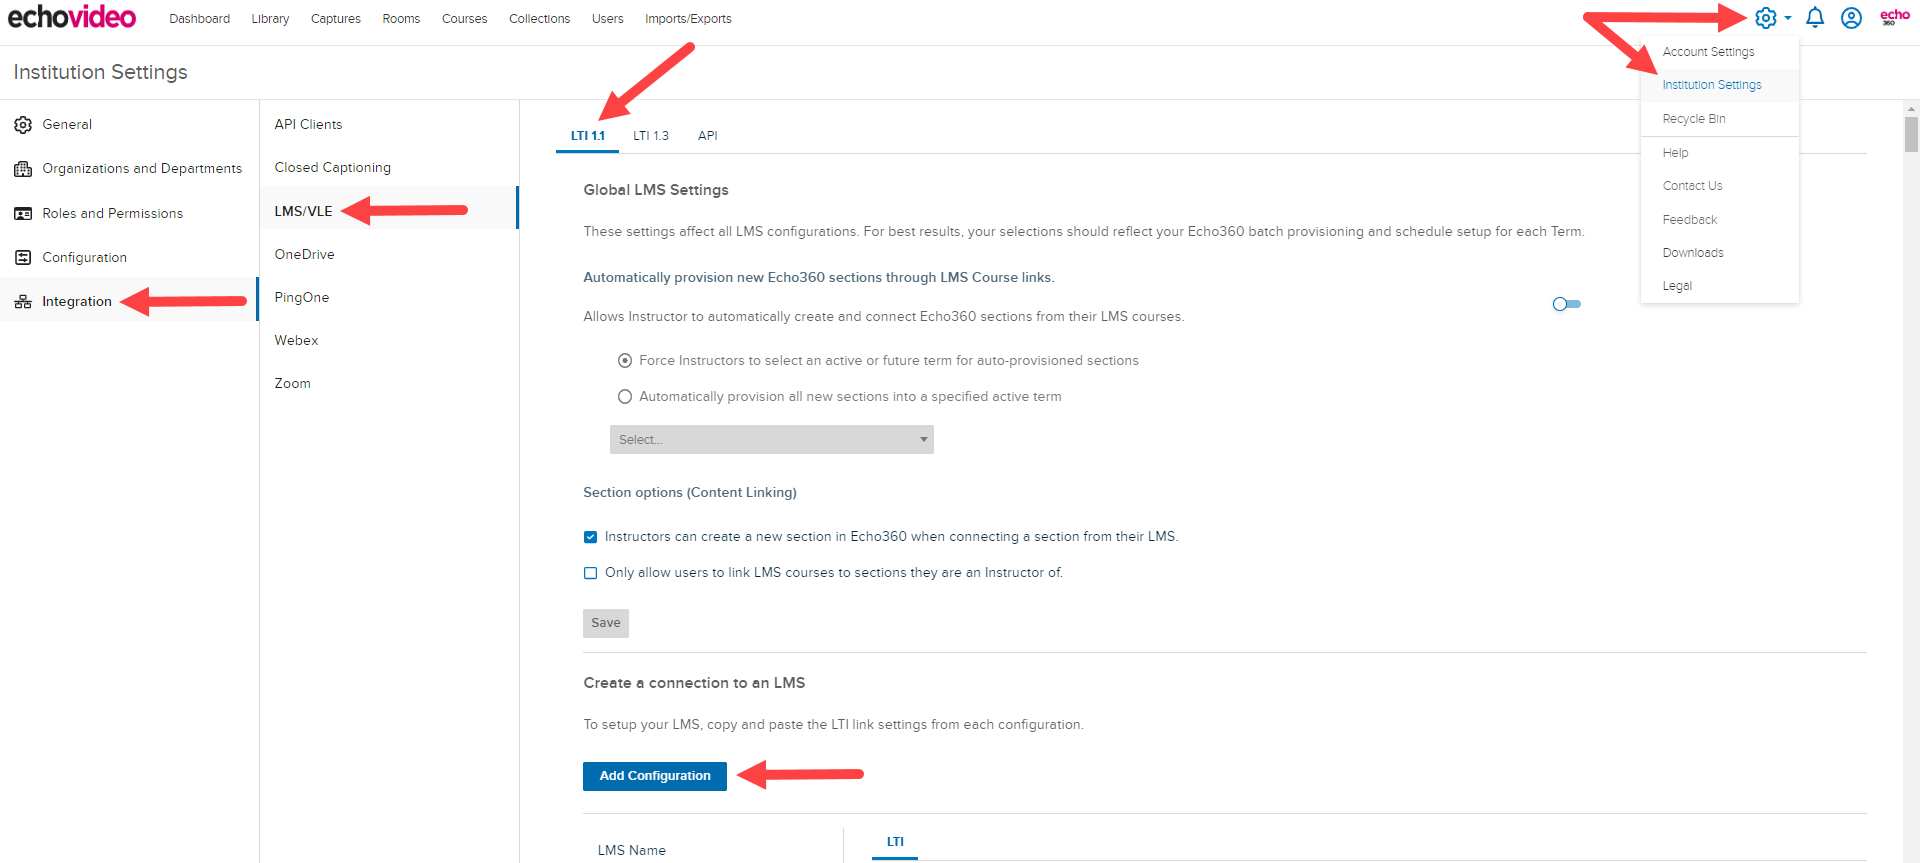
Task: Open the Courses page
Action: point(465,19)
